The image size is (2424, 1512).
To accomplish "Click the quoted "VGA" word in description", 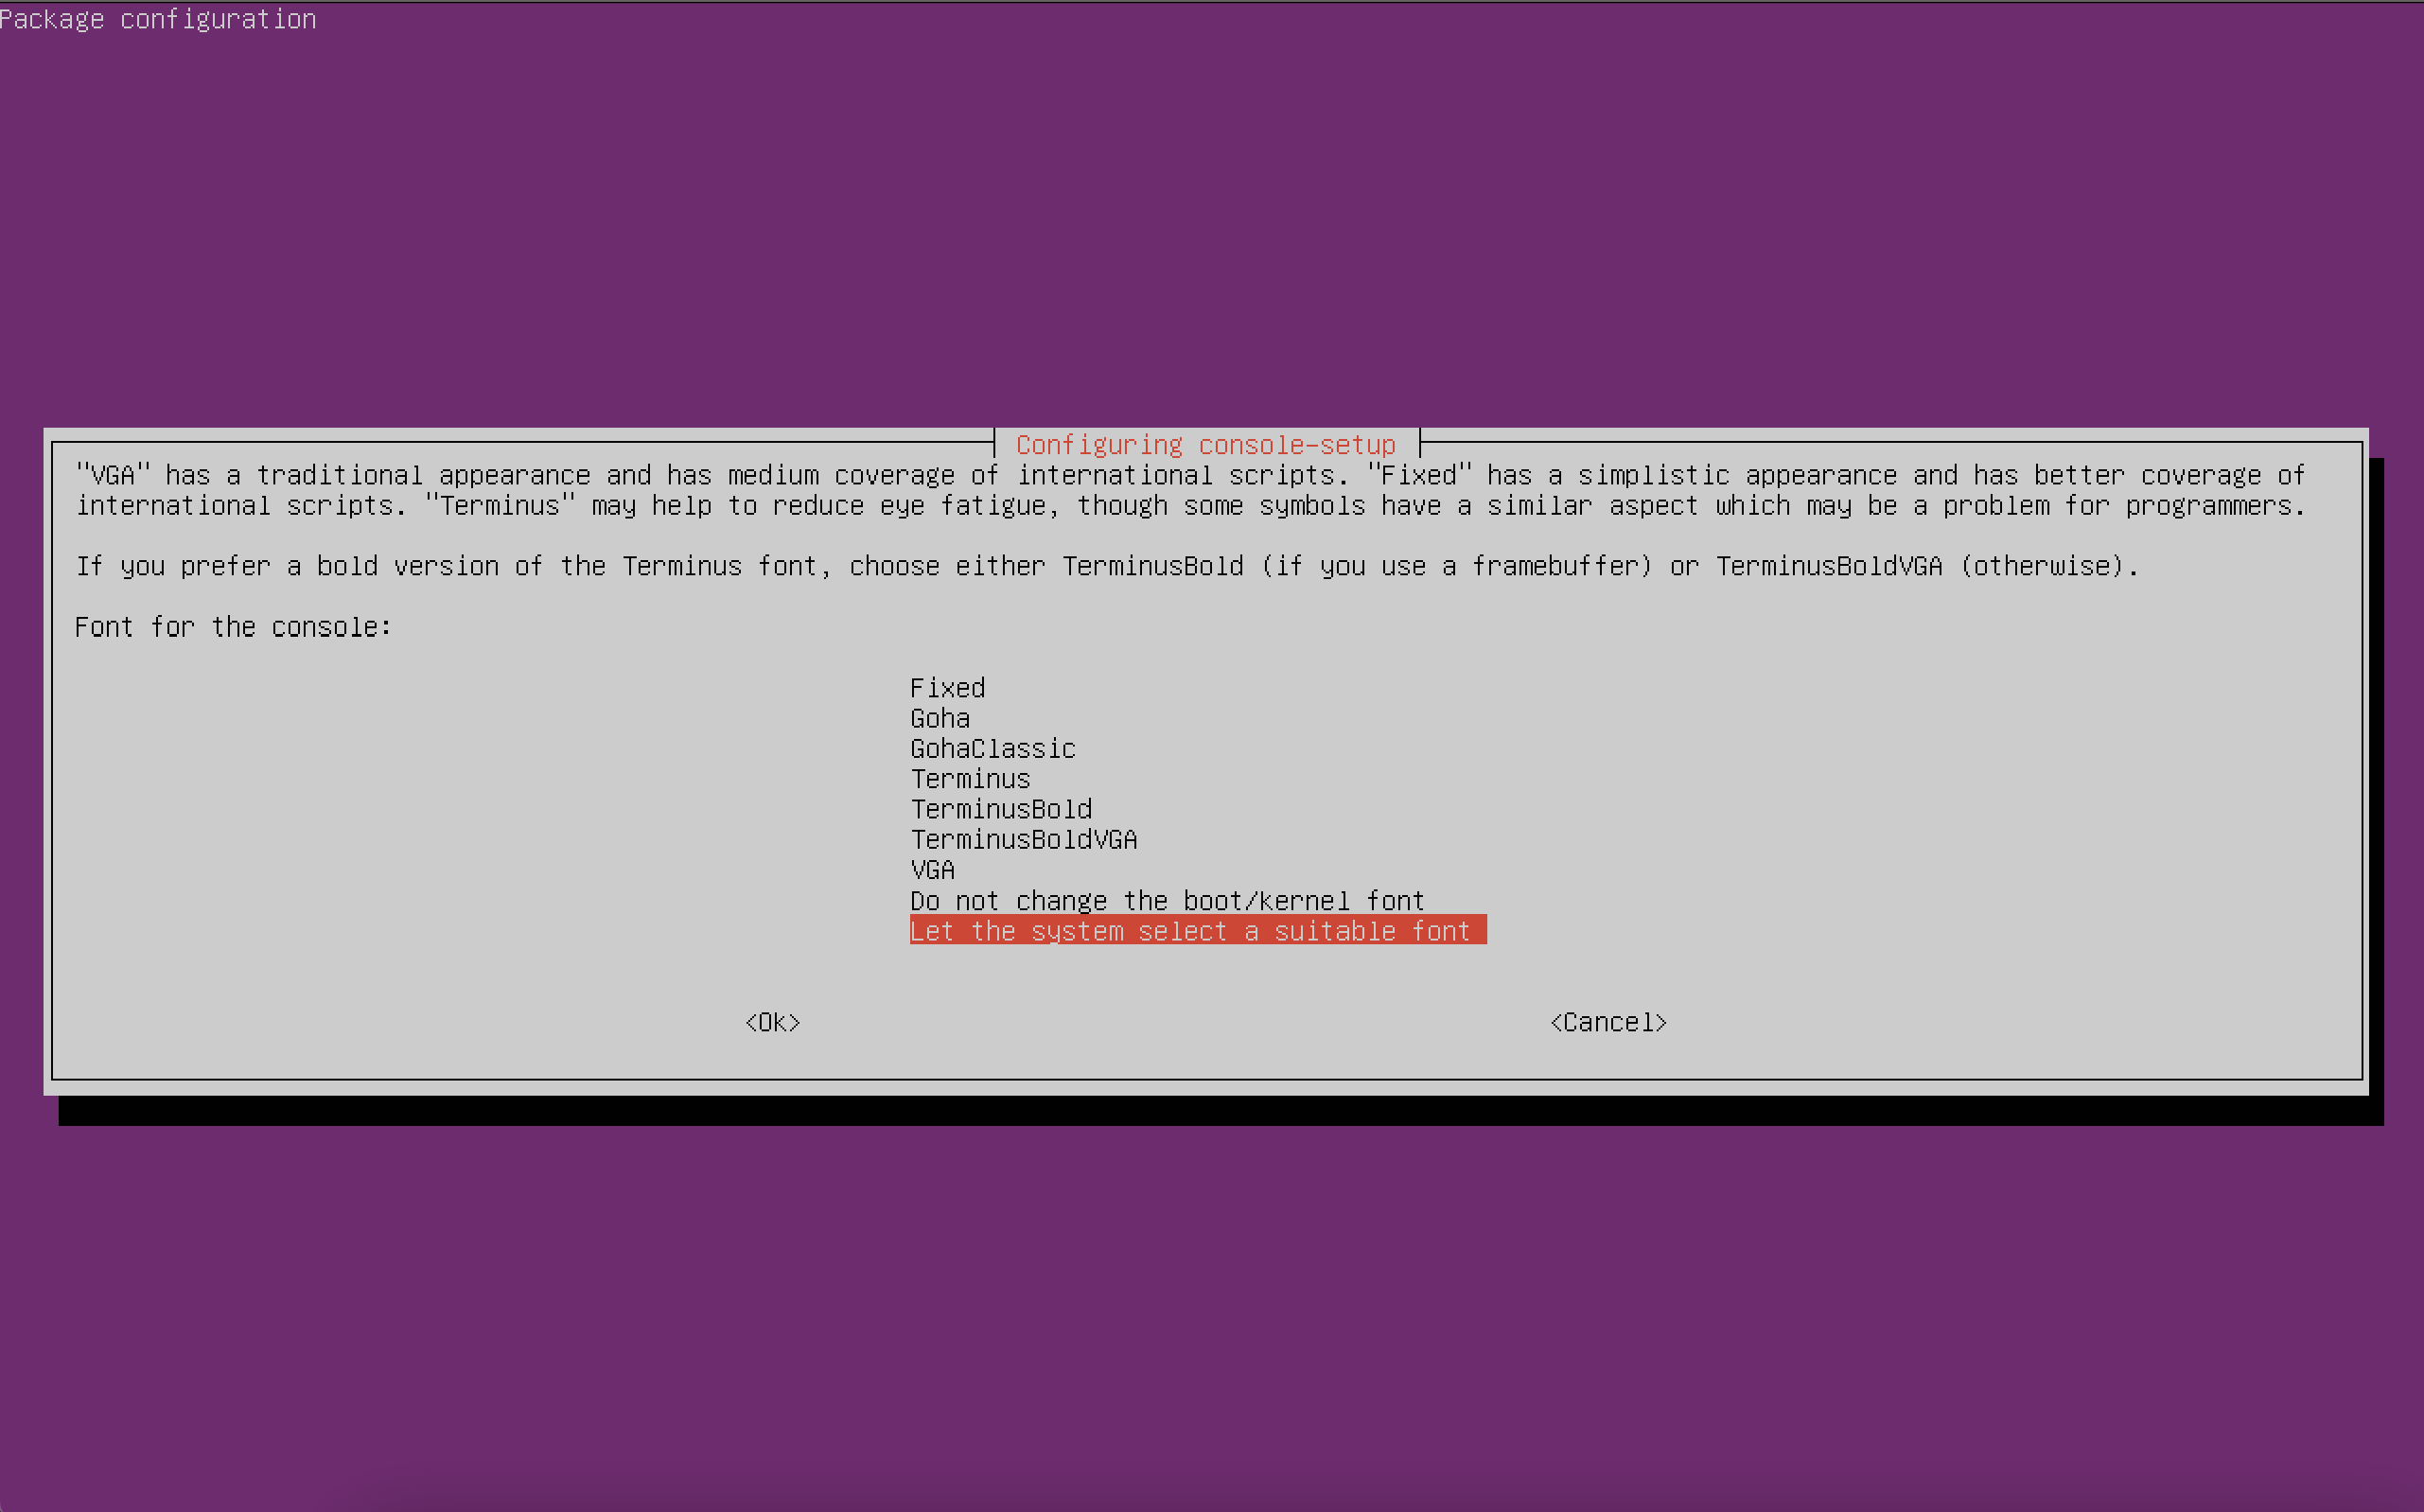I will [x=113, y=475].
